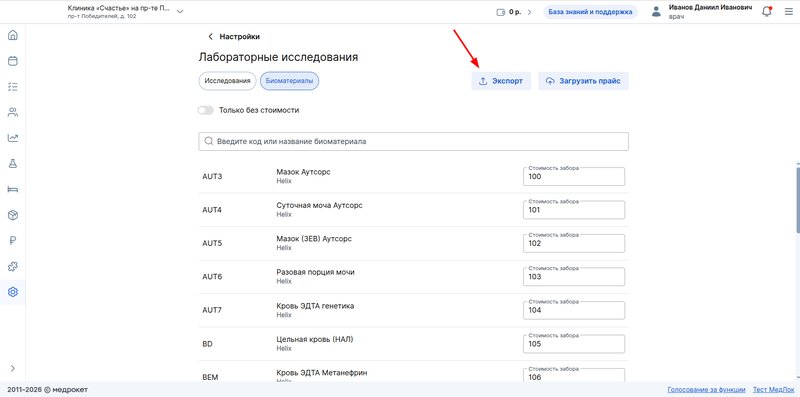Open the analytics chart icon in sidebar
Screen dimensions: 800x397
click(x=13, y=138)
